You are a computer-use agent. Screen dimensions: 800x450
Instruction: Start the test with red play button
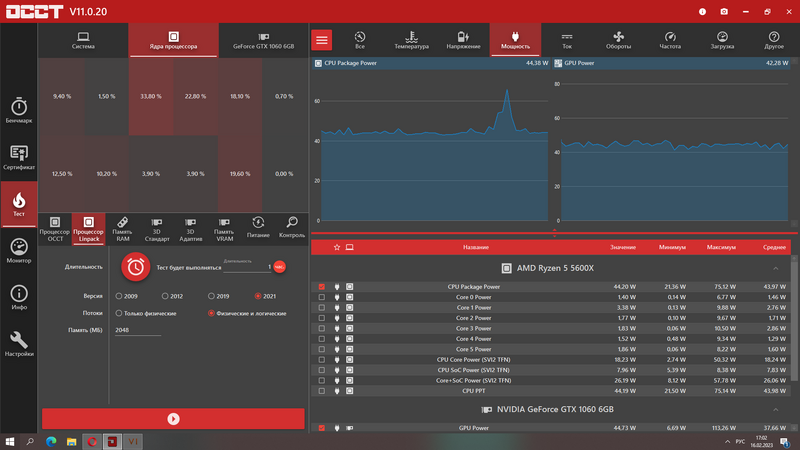(173, 419)
